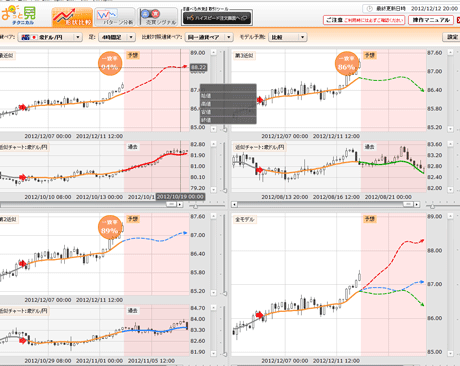Switch to the パターン分析 tab
460x366 pixels.
point(115,17)
